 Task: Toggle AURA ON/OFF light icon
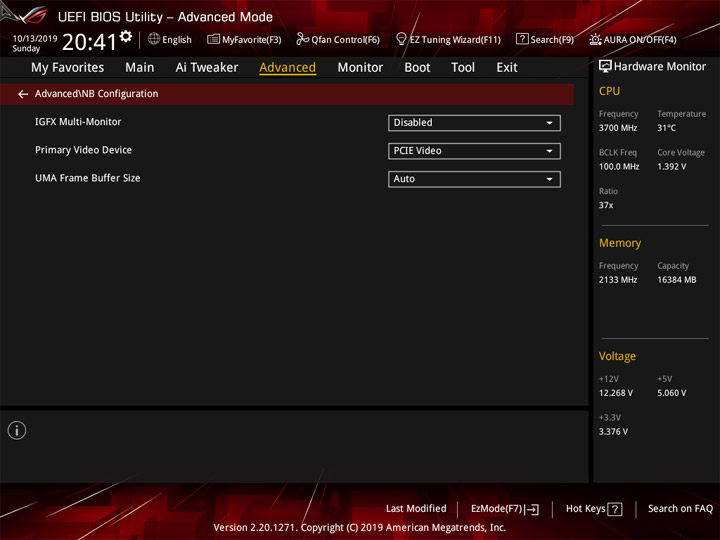coord(595,39)
